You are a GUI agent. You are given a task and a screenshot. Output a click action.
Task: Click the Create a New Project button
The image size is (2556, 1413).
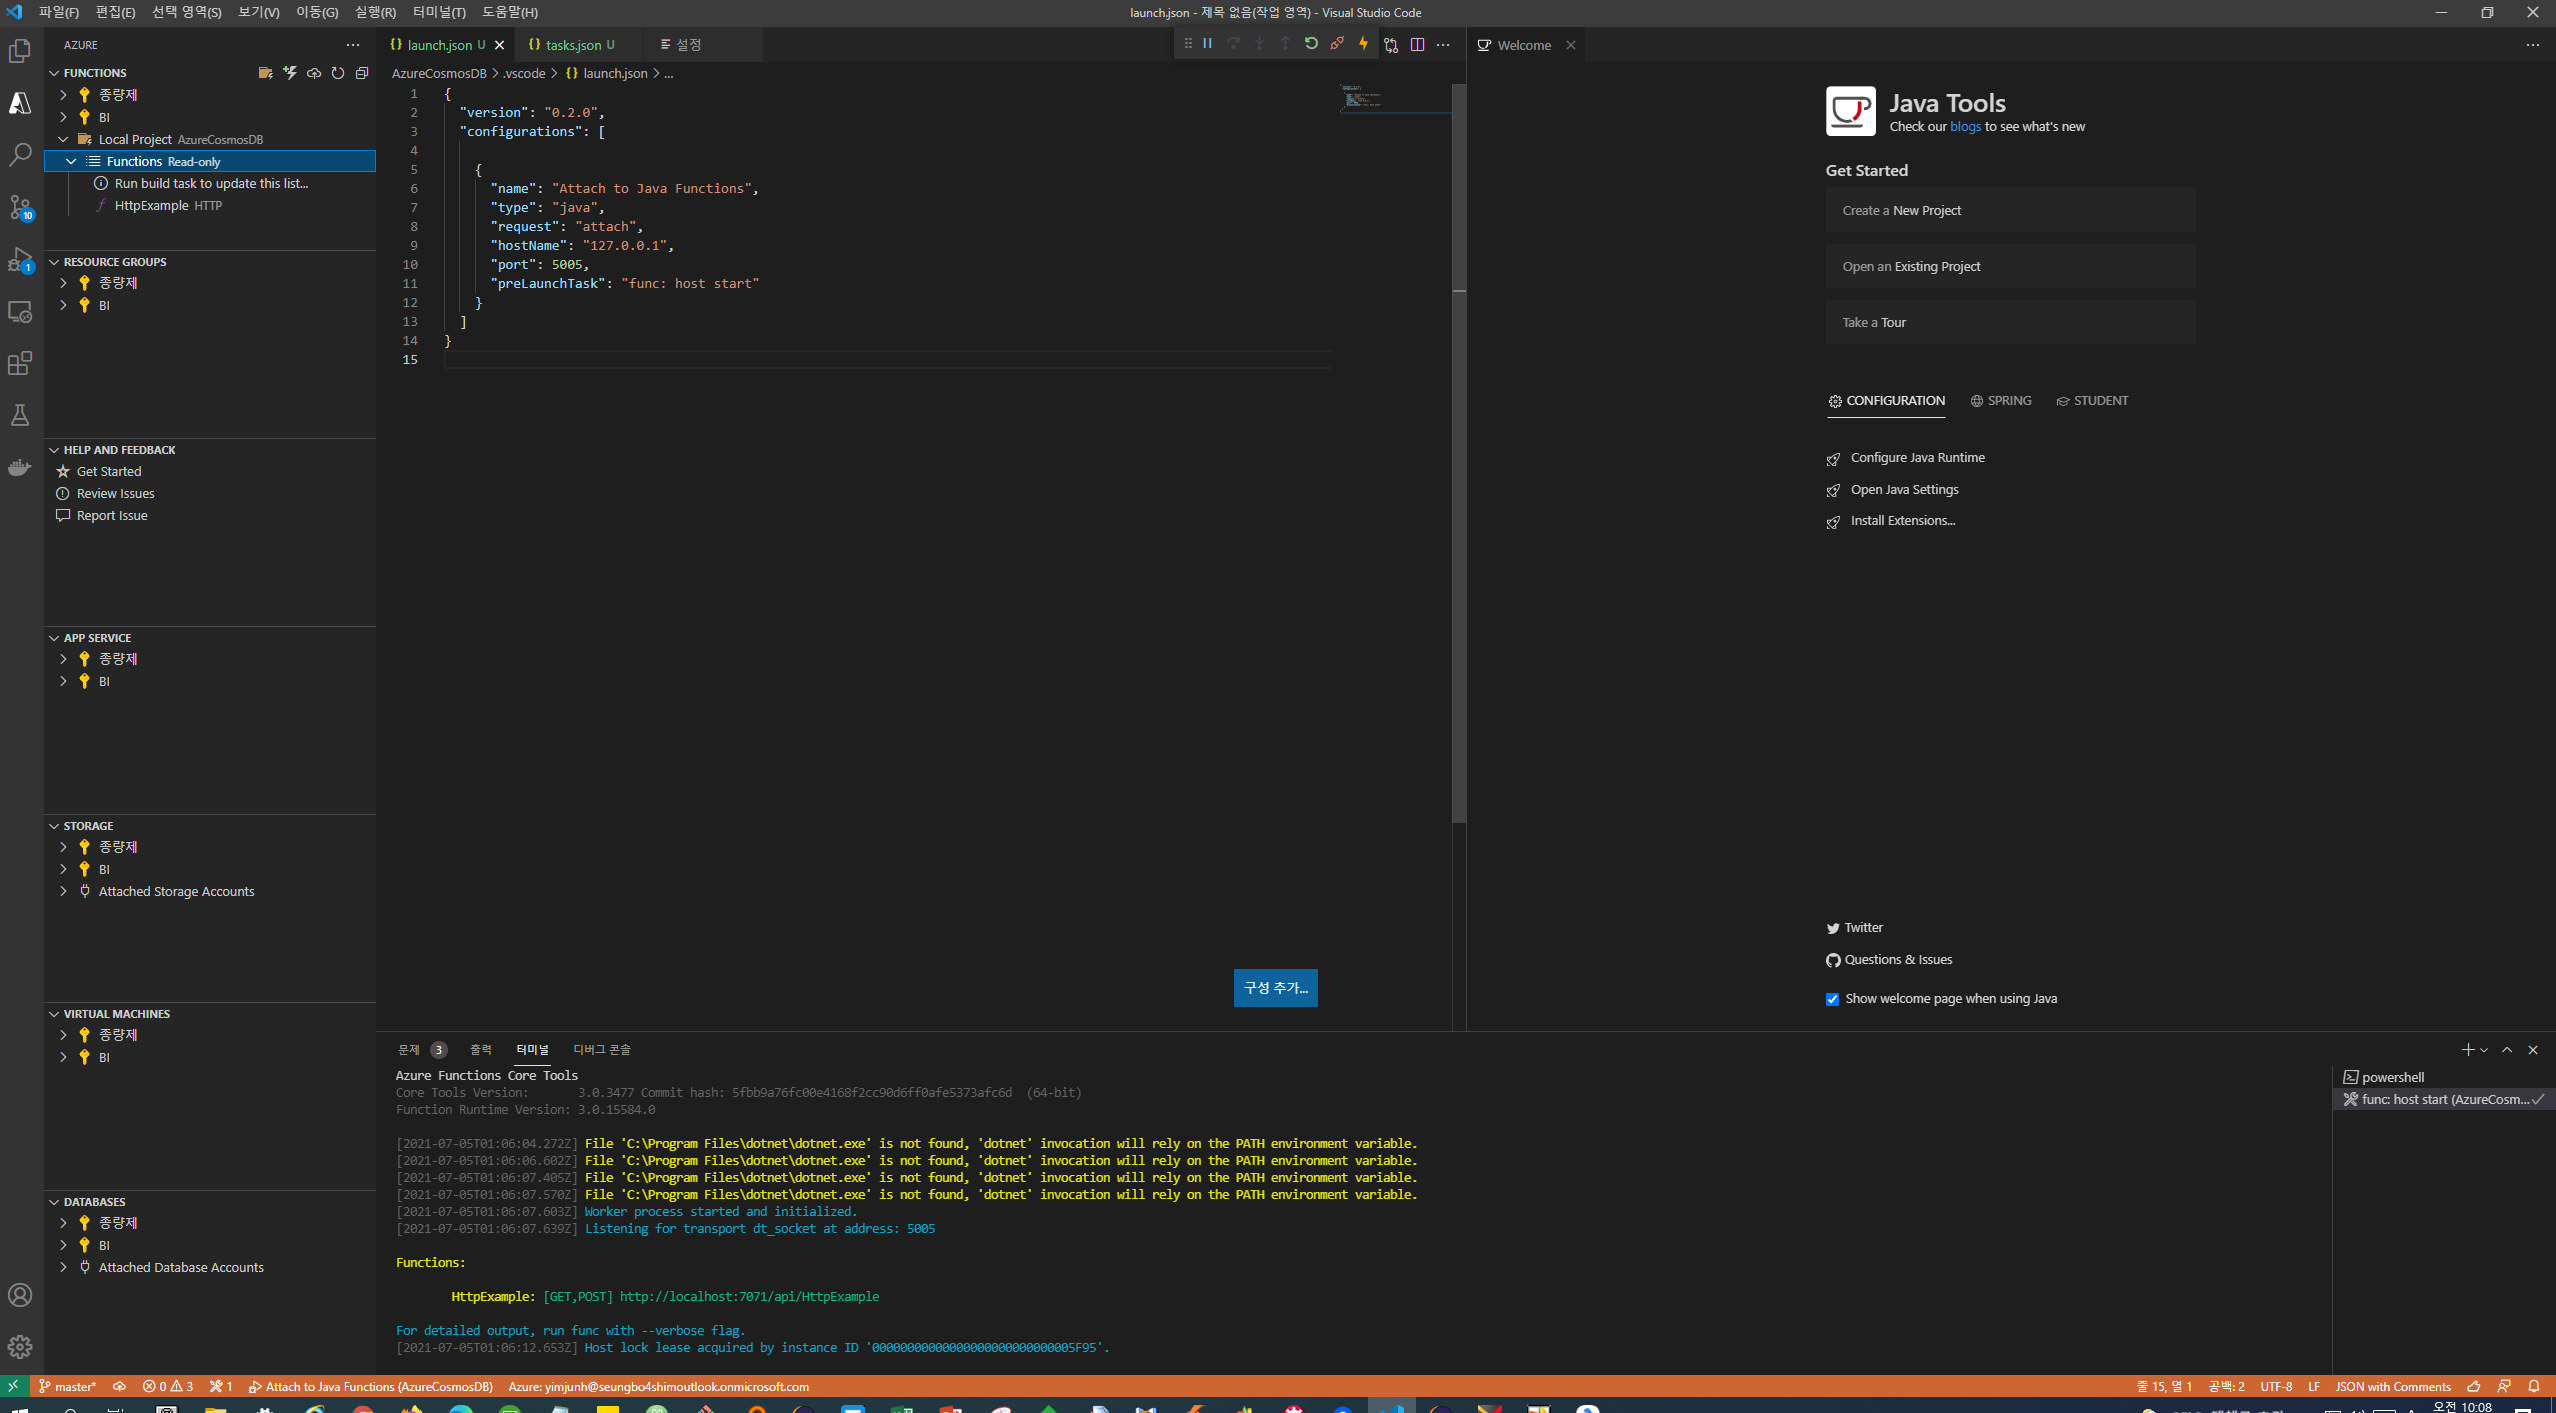[x=2008, y=209]
